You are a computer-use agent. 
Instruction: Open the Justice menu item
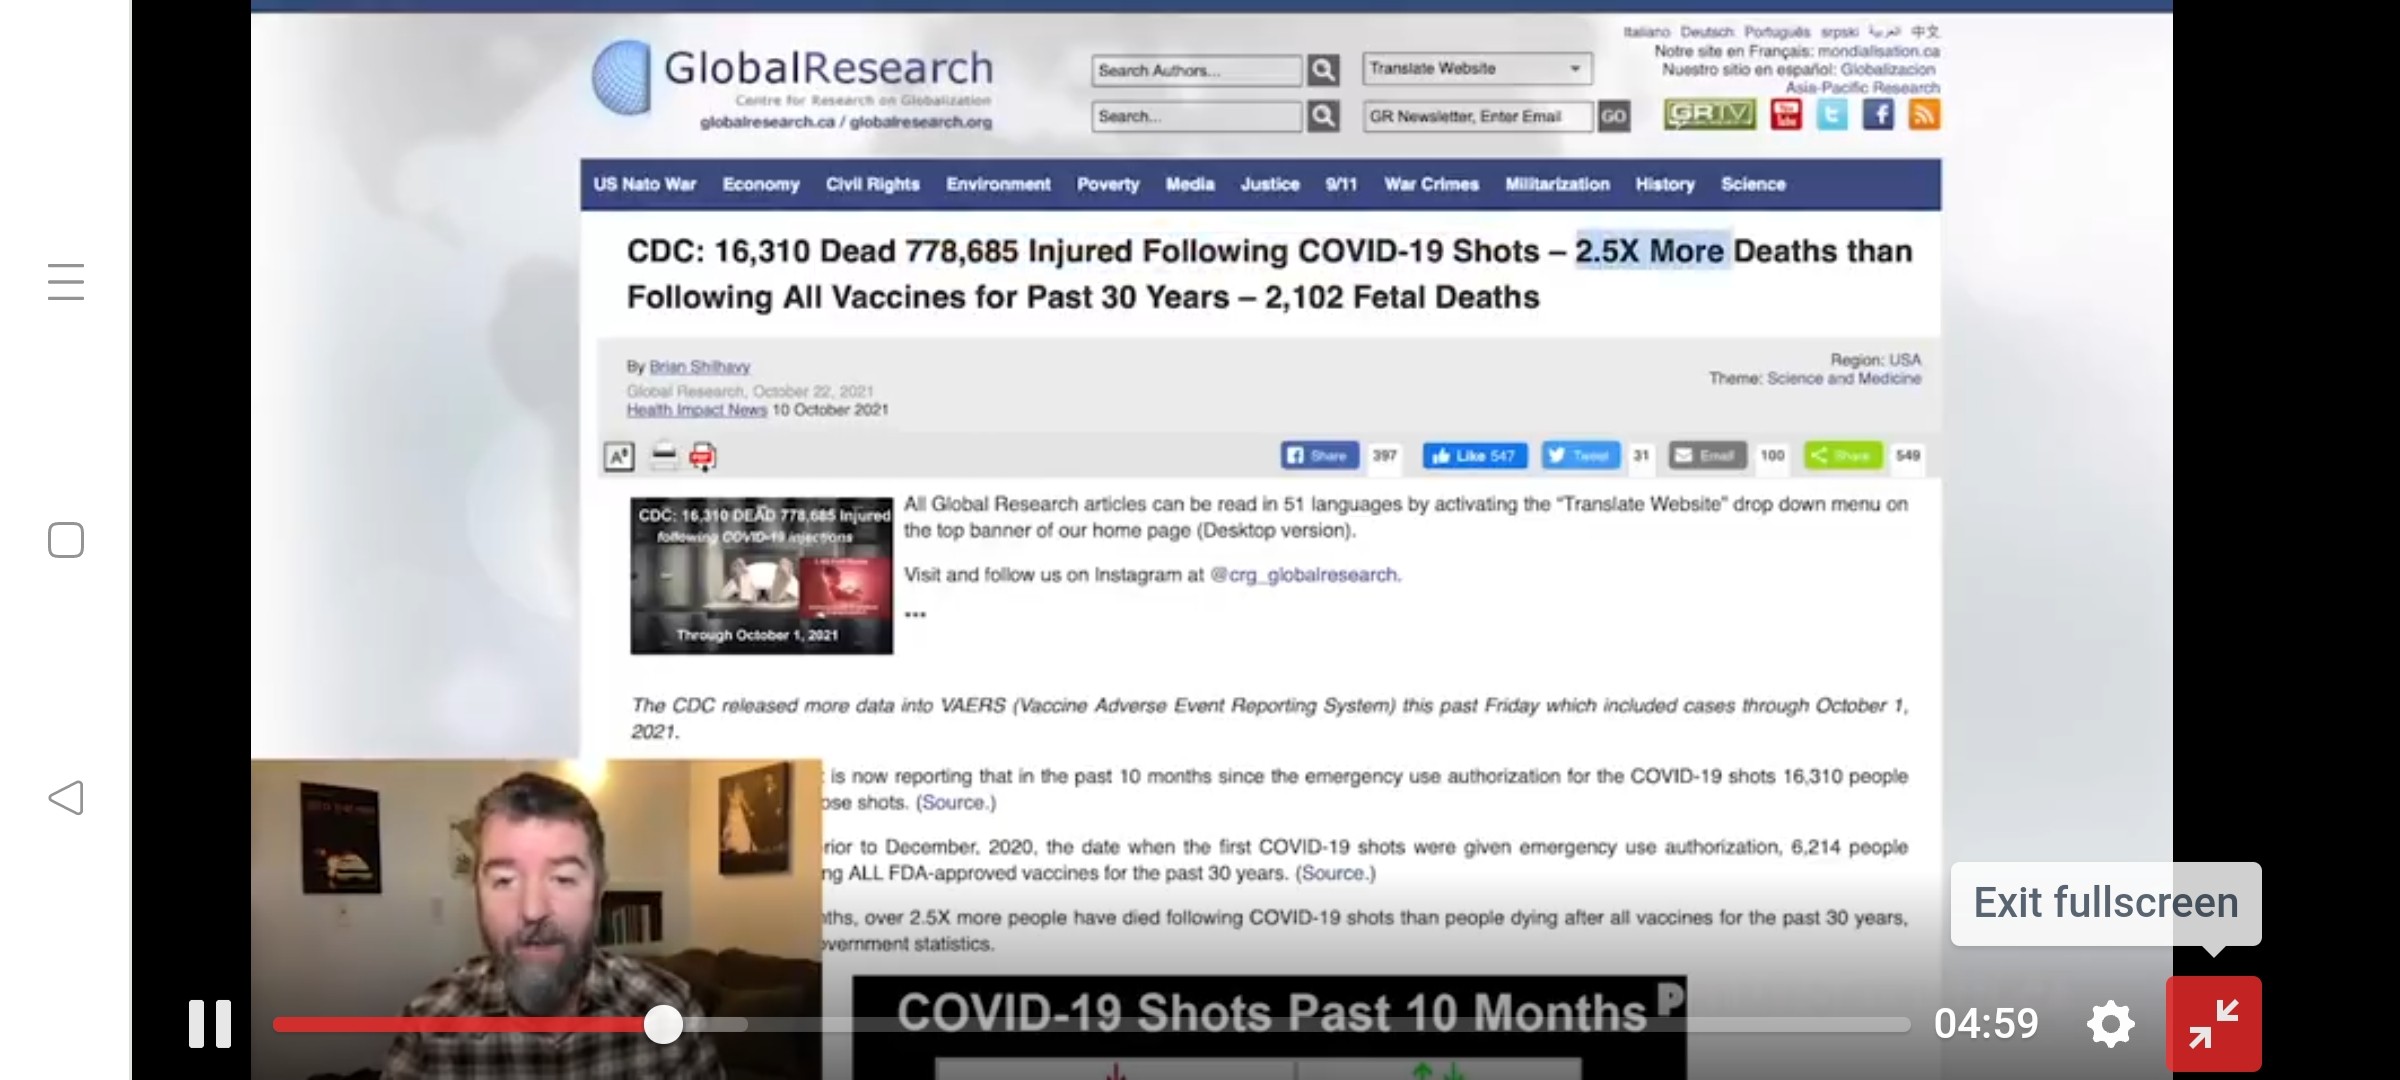1270,184
